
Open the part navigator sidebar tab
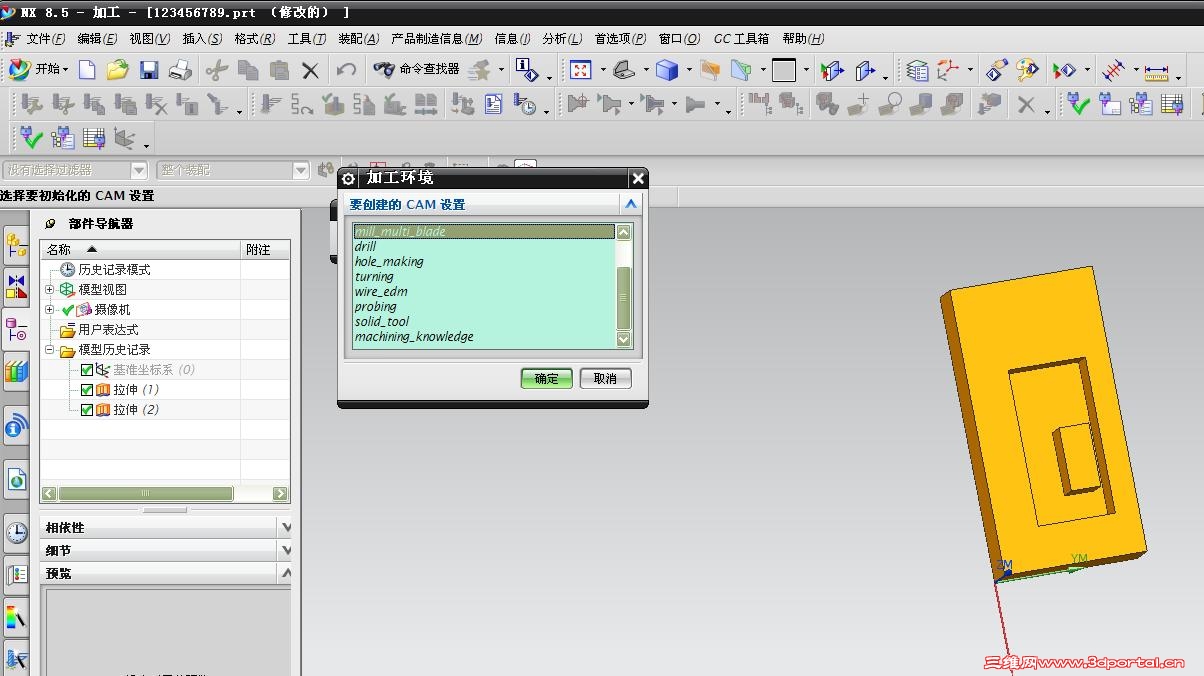pos(16,330)
